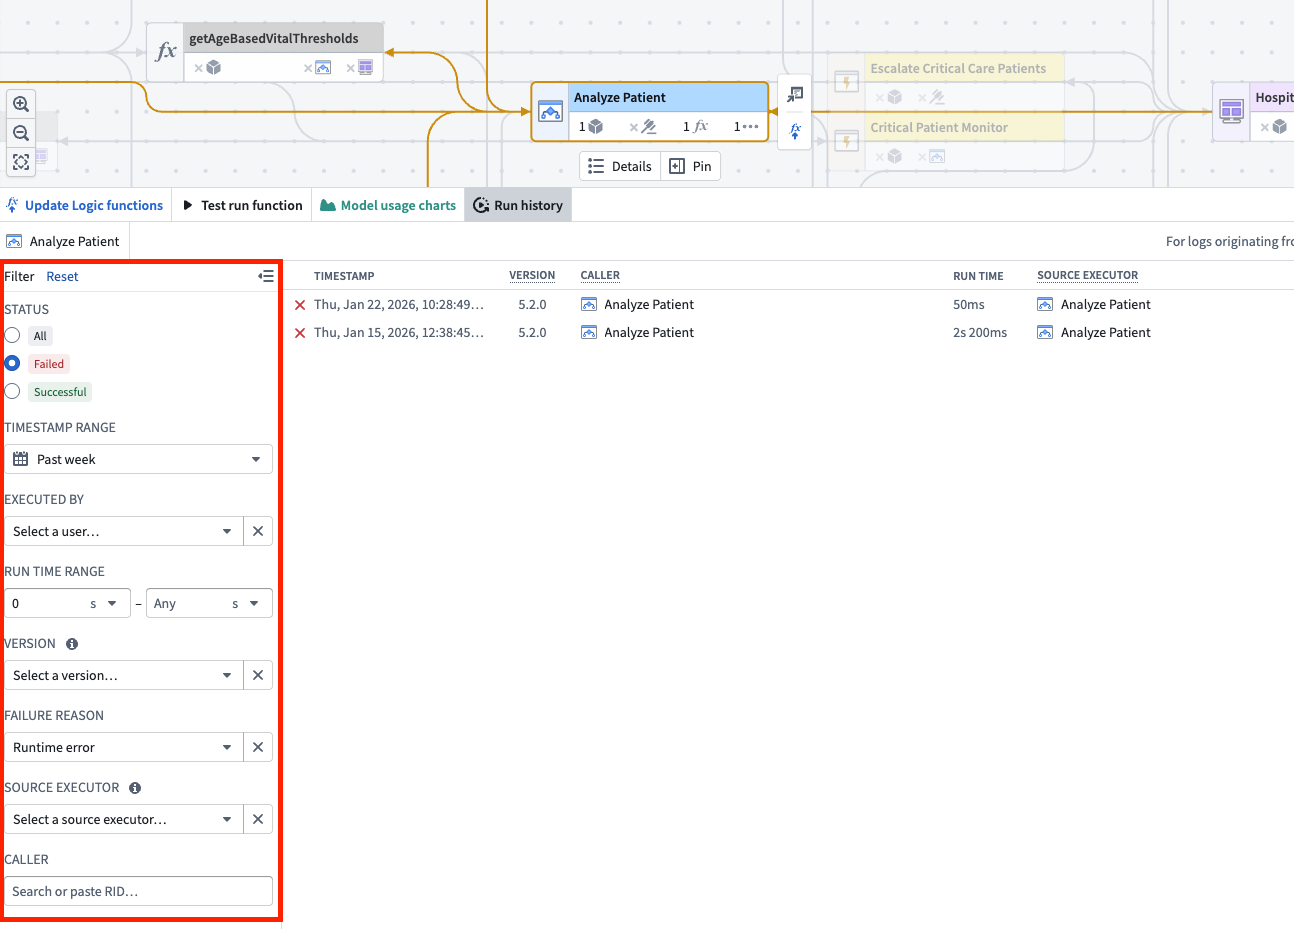The width and height of the screenshot is (1294, 929).
Task: Open the Past week timestamp range dropdown
Action: 138,459
